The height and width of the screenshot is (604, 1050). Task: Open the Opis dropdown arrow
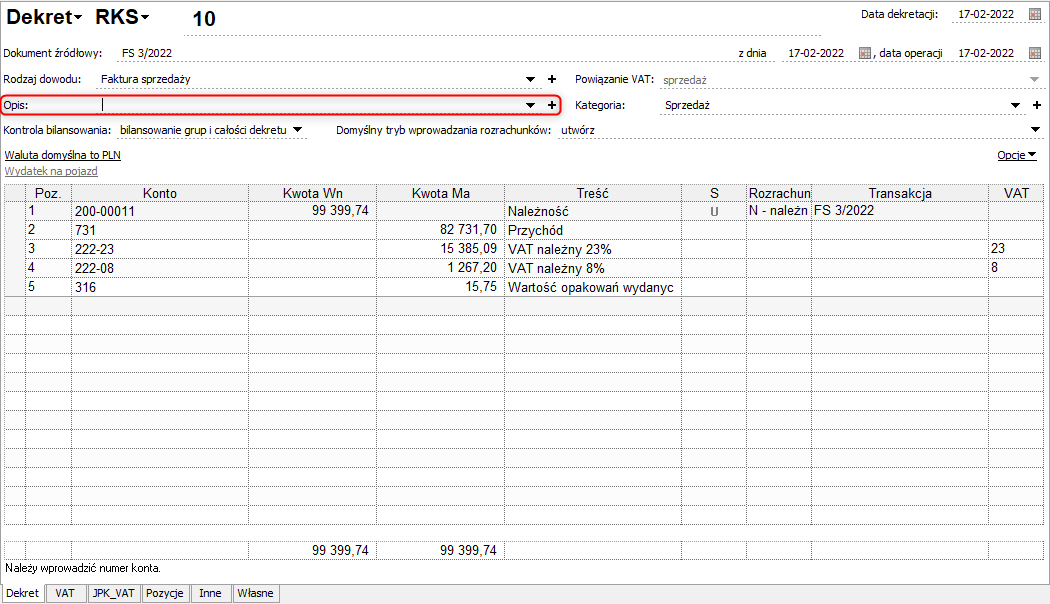pyautogui.click(x=530, y=105)
